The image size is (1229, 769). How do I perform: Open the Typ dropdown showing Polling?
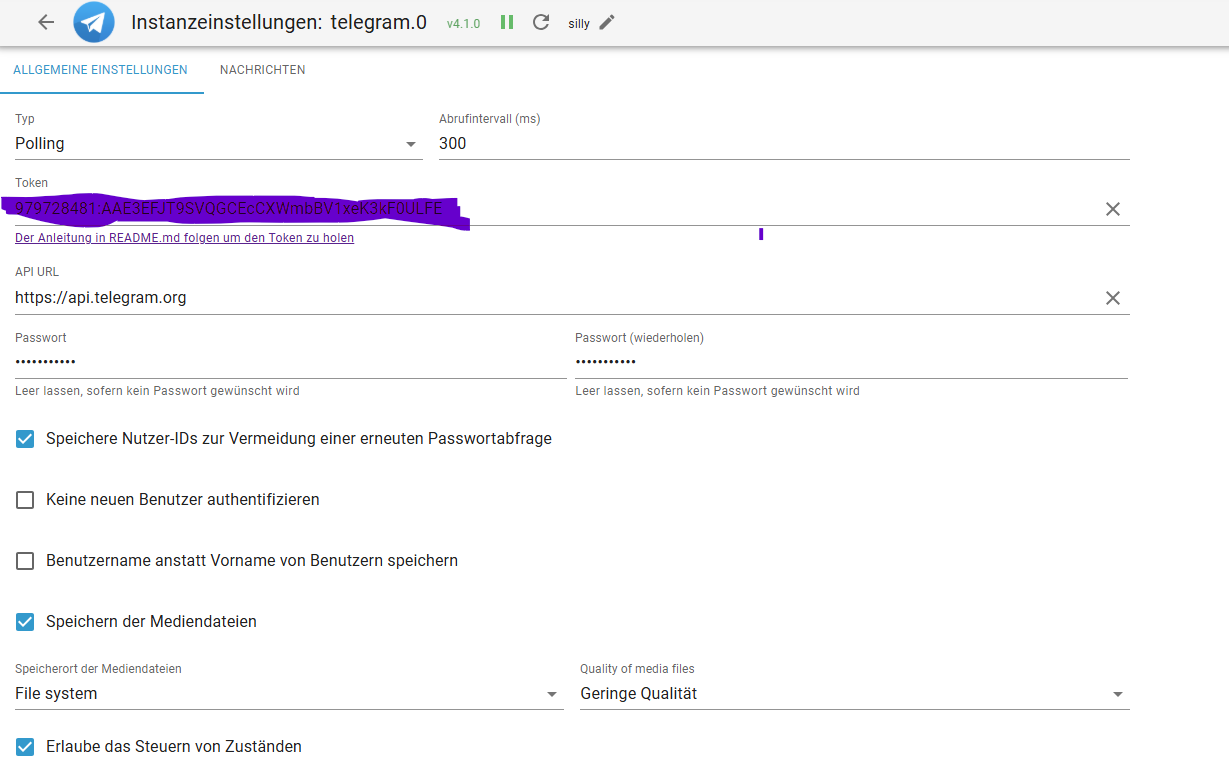point(219,144)
